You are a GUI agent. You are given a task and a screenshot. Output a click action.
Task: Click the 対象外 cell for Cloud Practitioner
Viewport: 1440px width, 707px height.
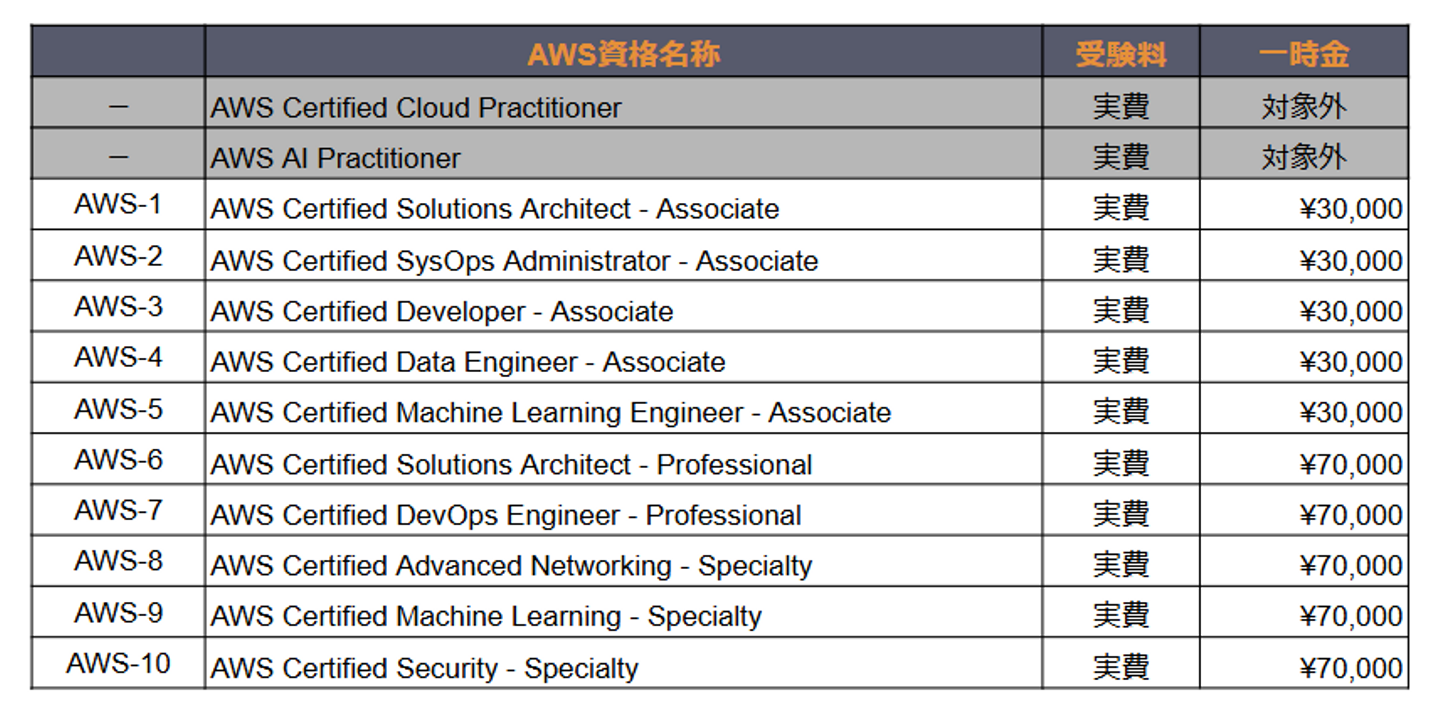tap(1303, 108)
